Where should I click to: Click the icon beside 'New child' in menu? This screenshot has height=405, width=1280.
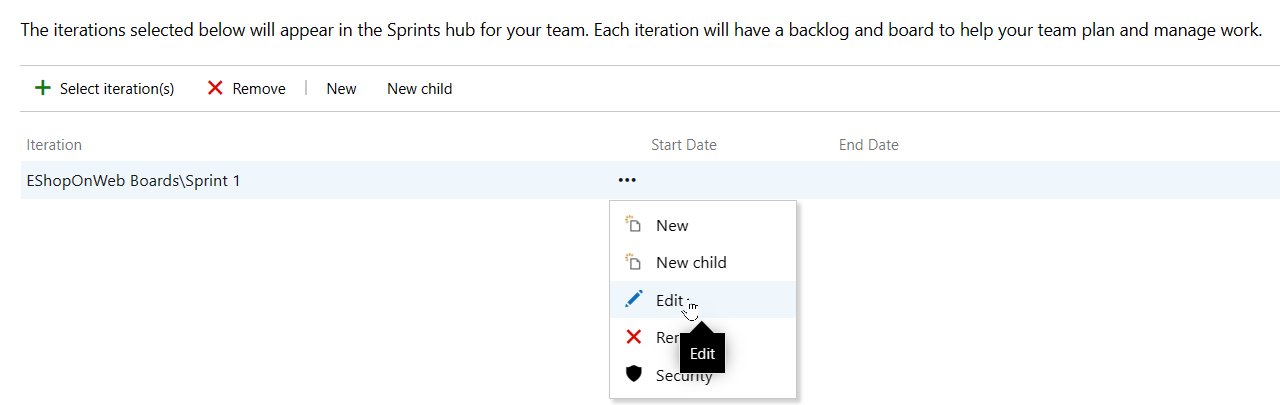click(632, 262)
